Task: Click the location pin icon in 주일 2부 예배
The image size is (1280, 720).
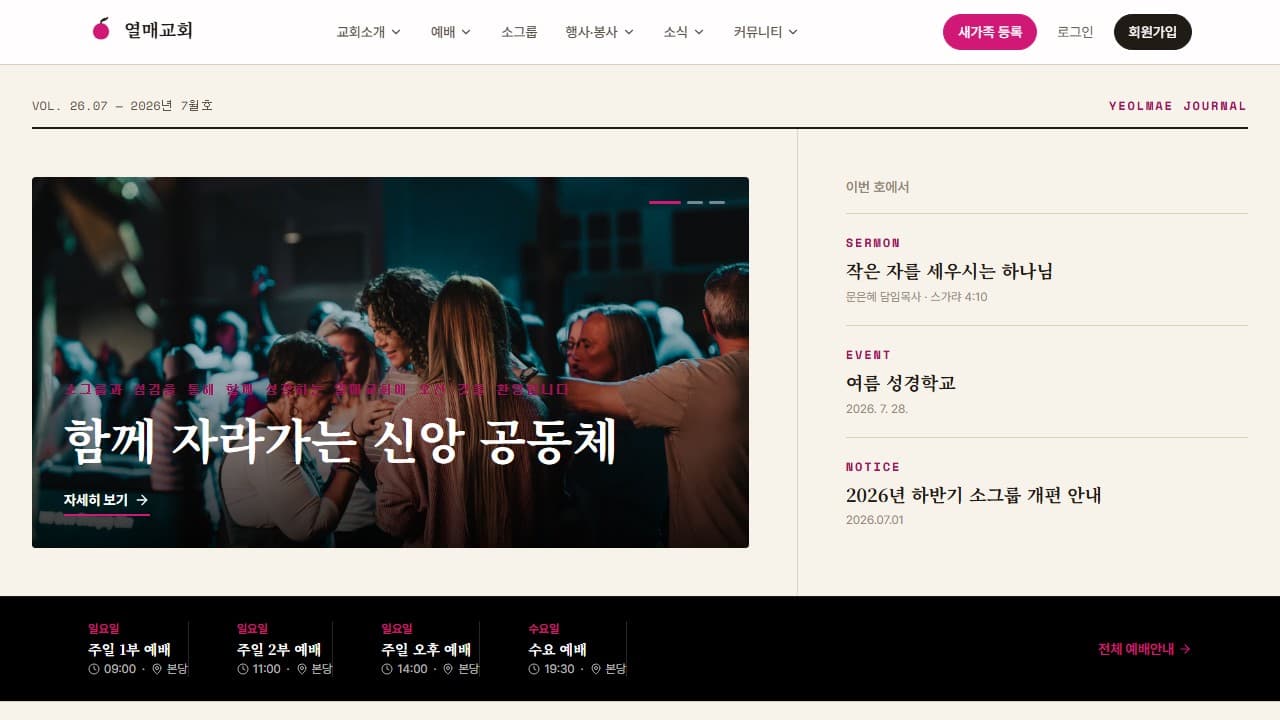Action: pyautogui.click(x=302, y=669)
